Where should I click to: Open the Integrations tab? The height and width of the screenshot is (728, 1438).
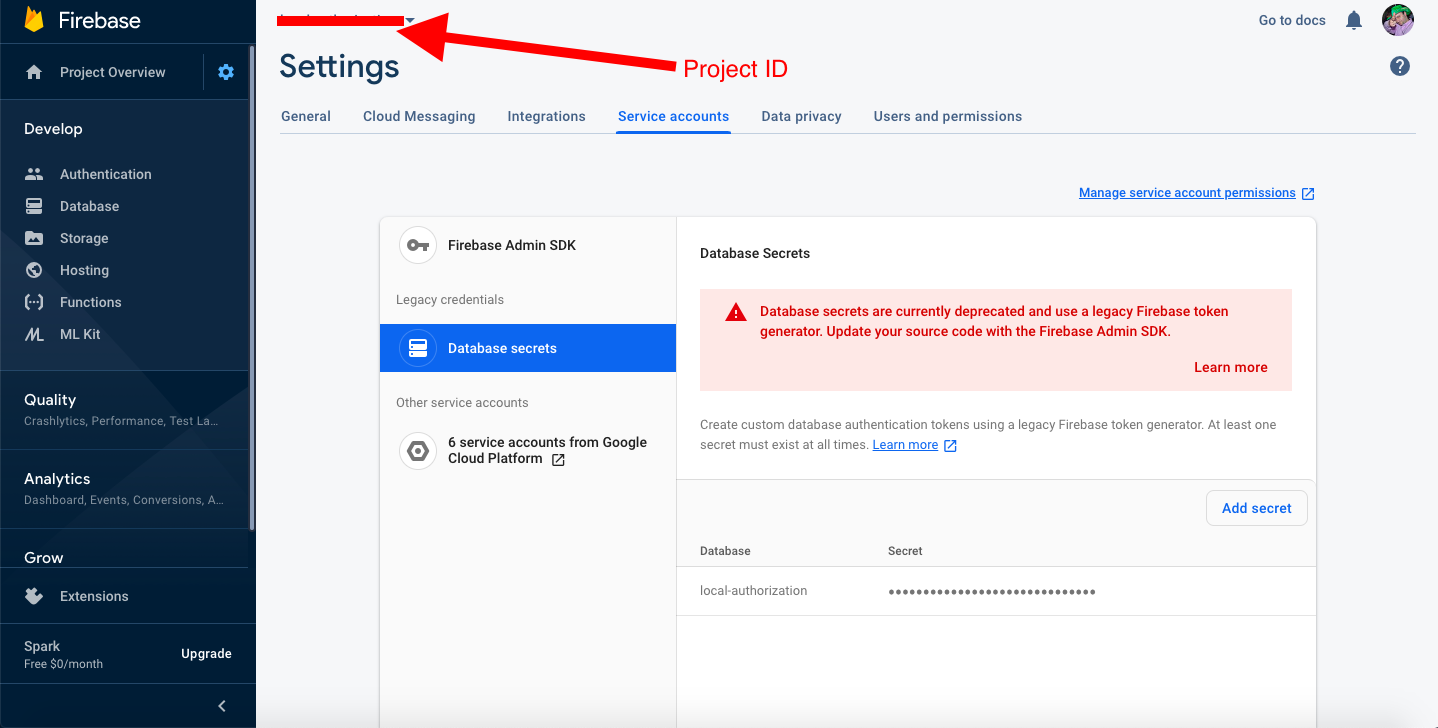[x=546, y=116]
